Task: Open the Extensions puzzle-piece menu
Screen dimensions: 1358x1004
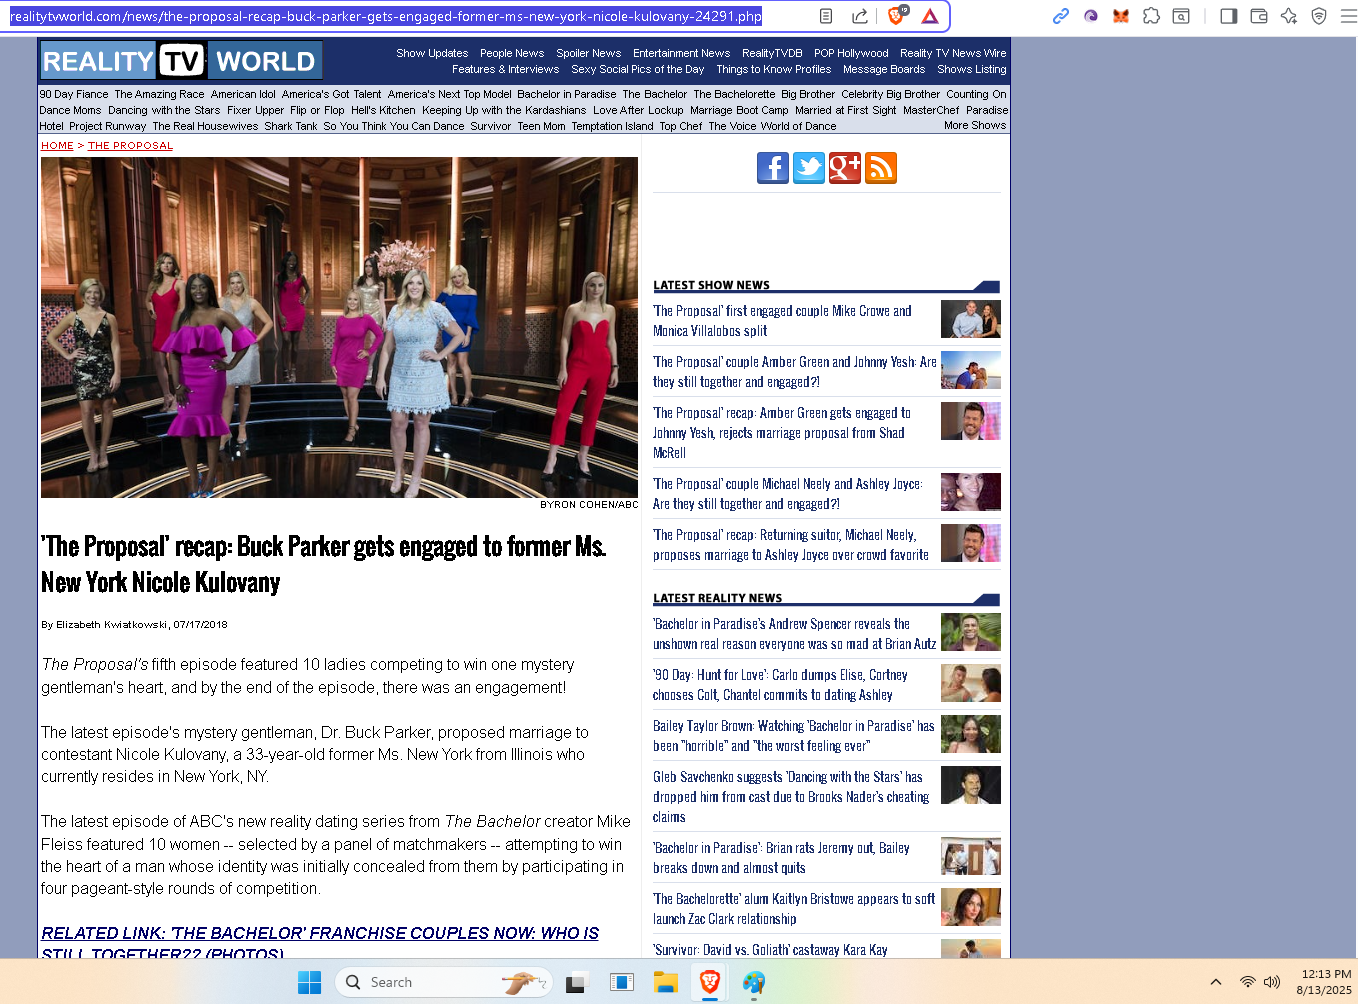Action: (x=1151, y=16)
